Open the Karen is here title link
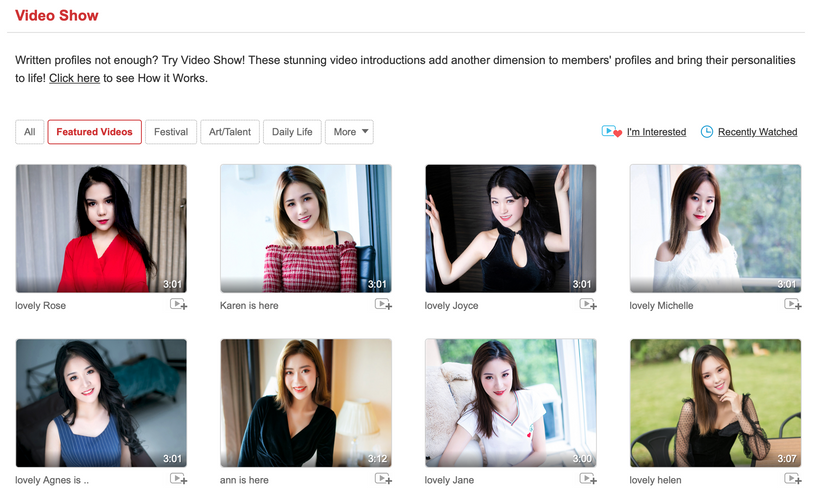This screenshot has width=820, height=499. coord(249,305)
